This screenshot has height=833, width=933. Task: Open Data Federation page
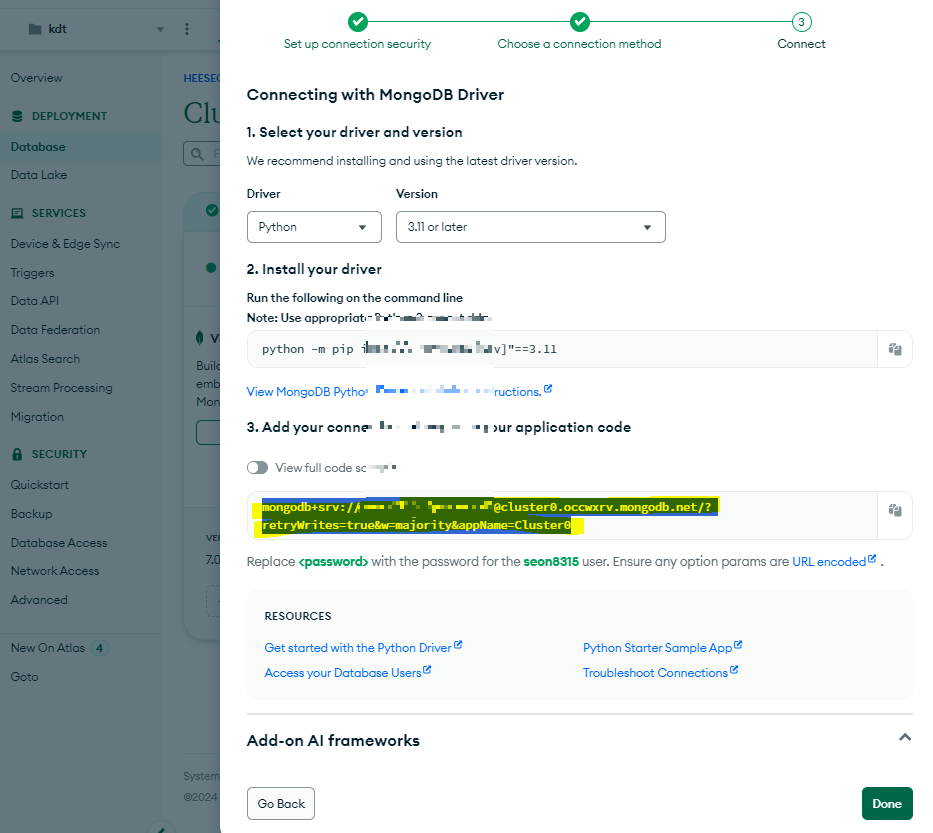point(55,330)
